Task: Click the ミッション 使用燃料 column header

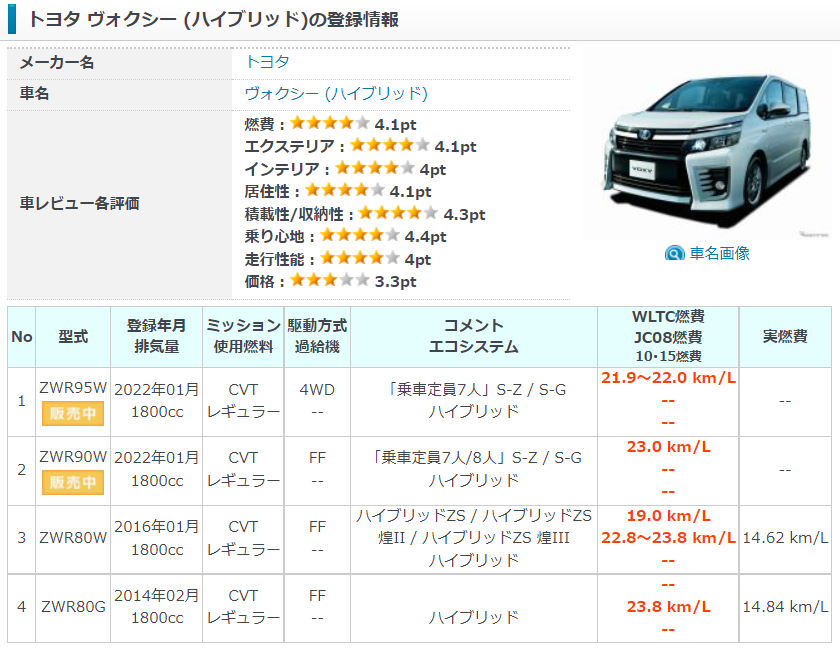Action: (243, 337)
